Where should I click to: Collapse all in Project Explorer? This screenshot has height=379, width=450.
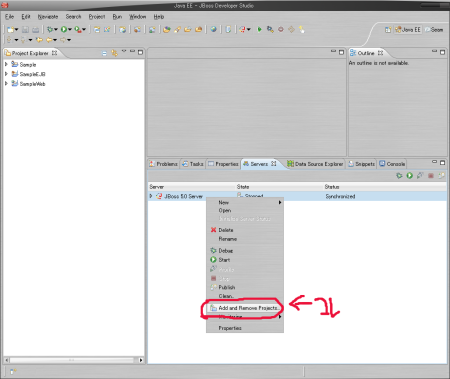tap(104, 53)
